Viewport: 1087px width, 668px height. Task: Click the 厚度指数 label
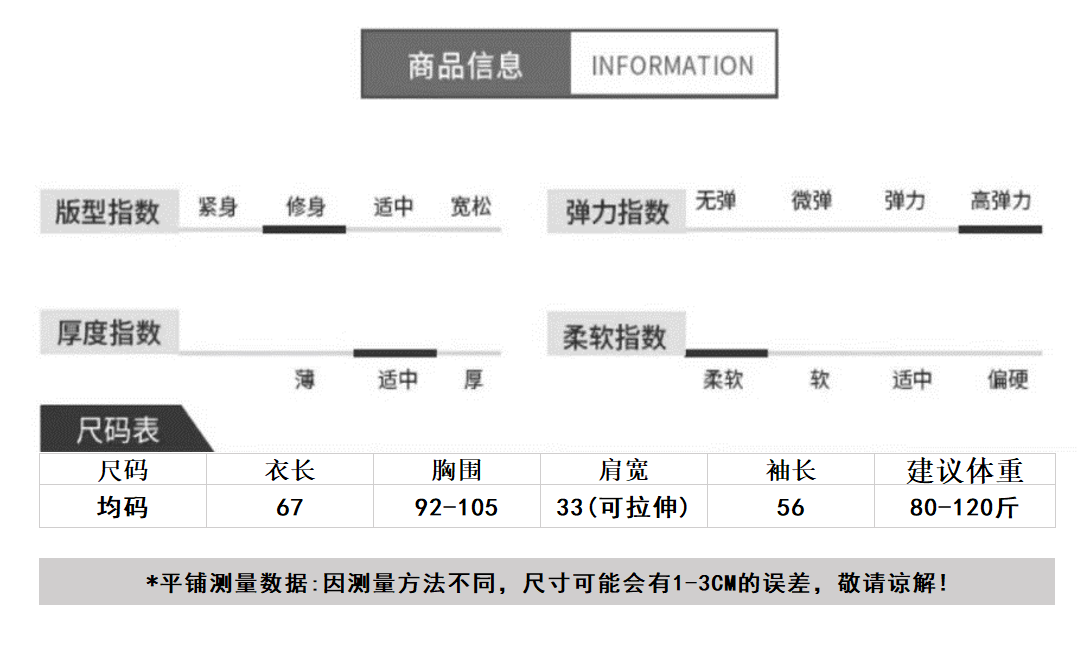(x=109, y=333)
